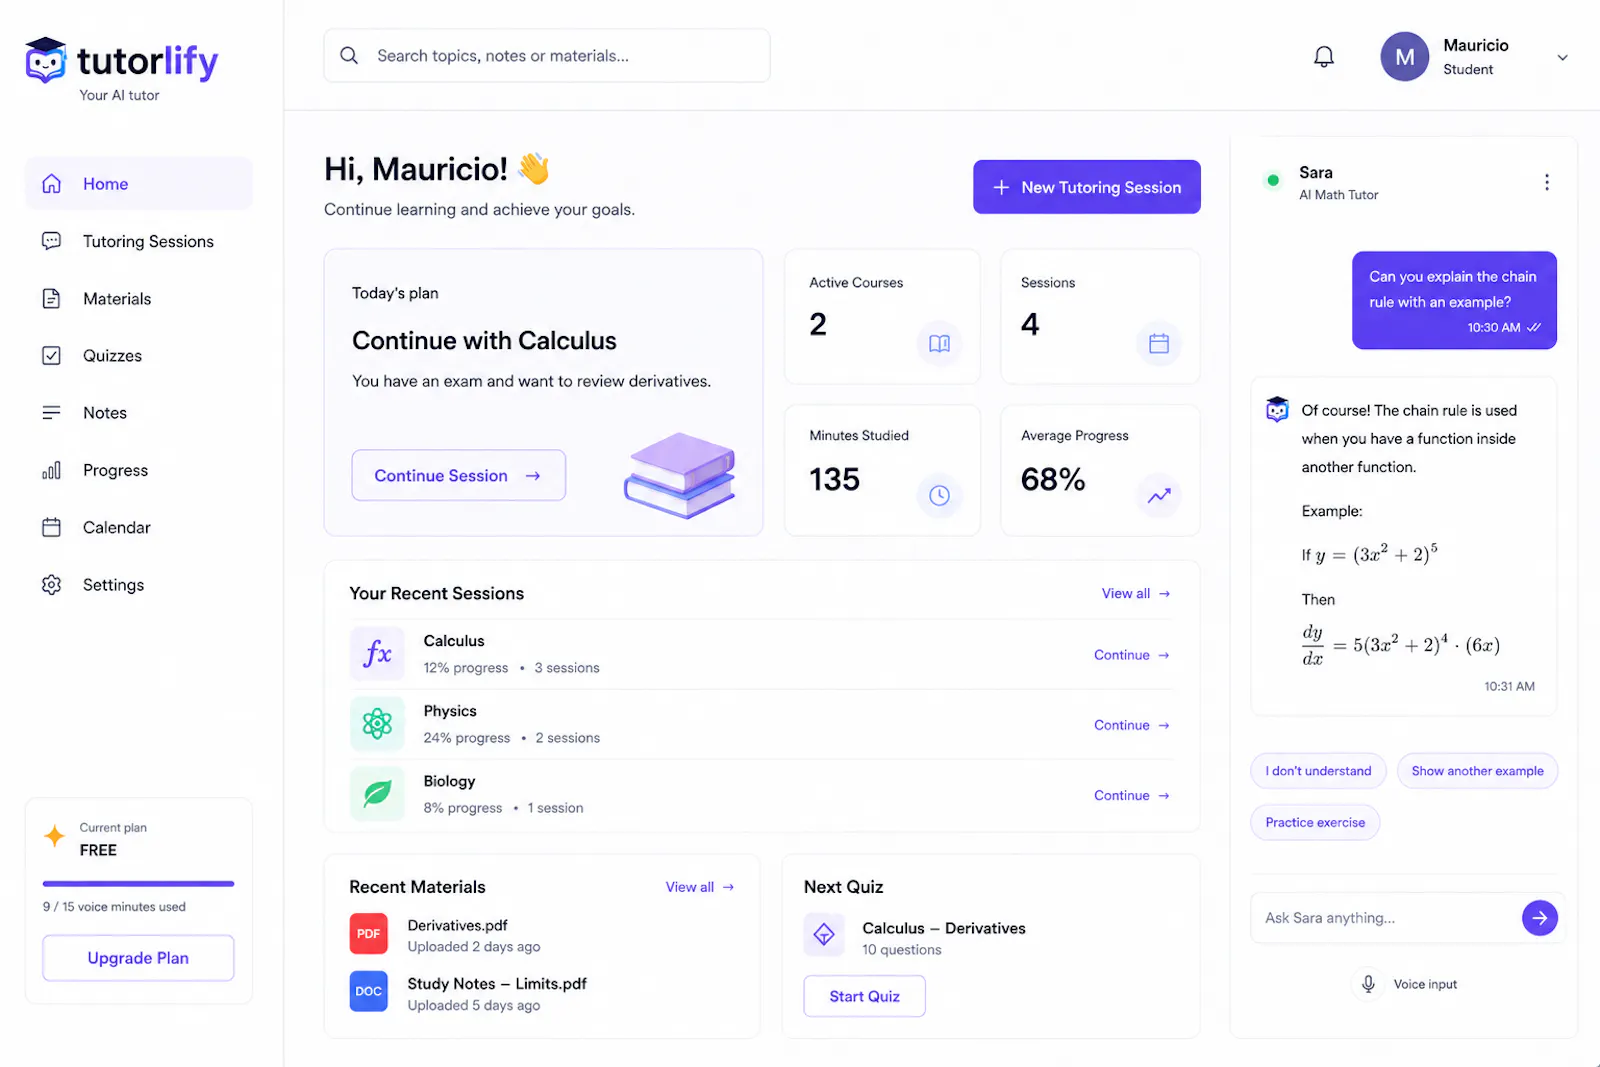The image size is (1600, 1067).
Task: Open notifications bell
Action: (1324, 57)
